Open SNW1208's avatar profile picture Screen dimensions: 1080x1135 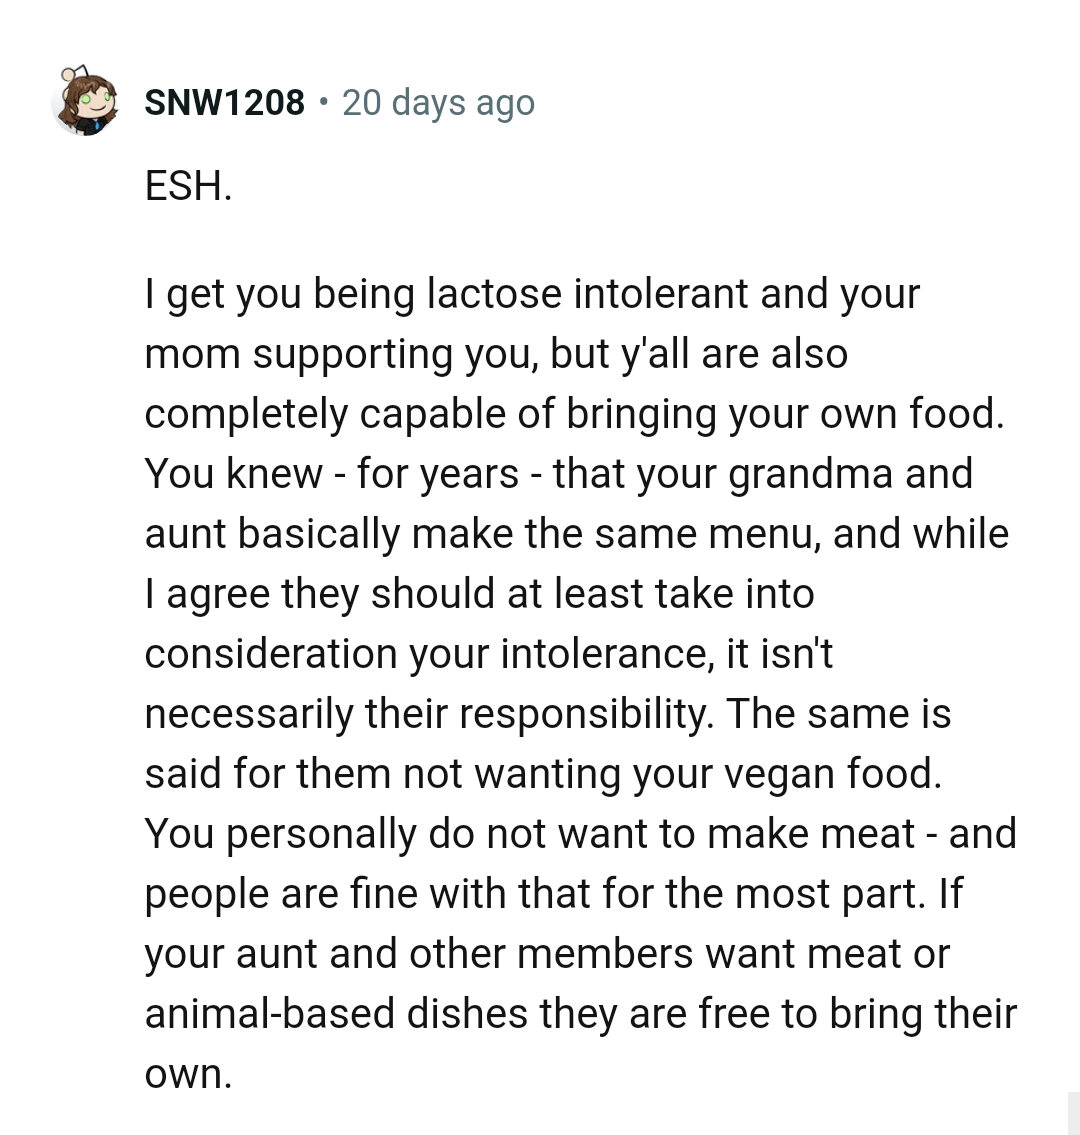tap(85, 102)
